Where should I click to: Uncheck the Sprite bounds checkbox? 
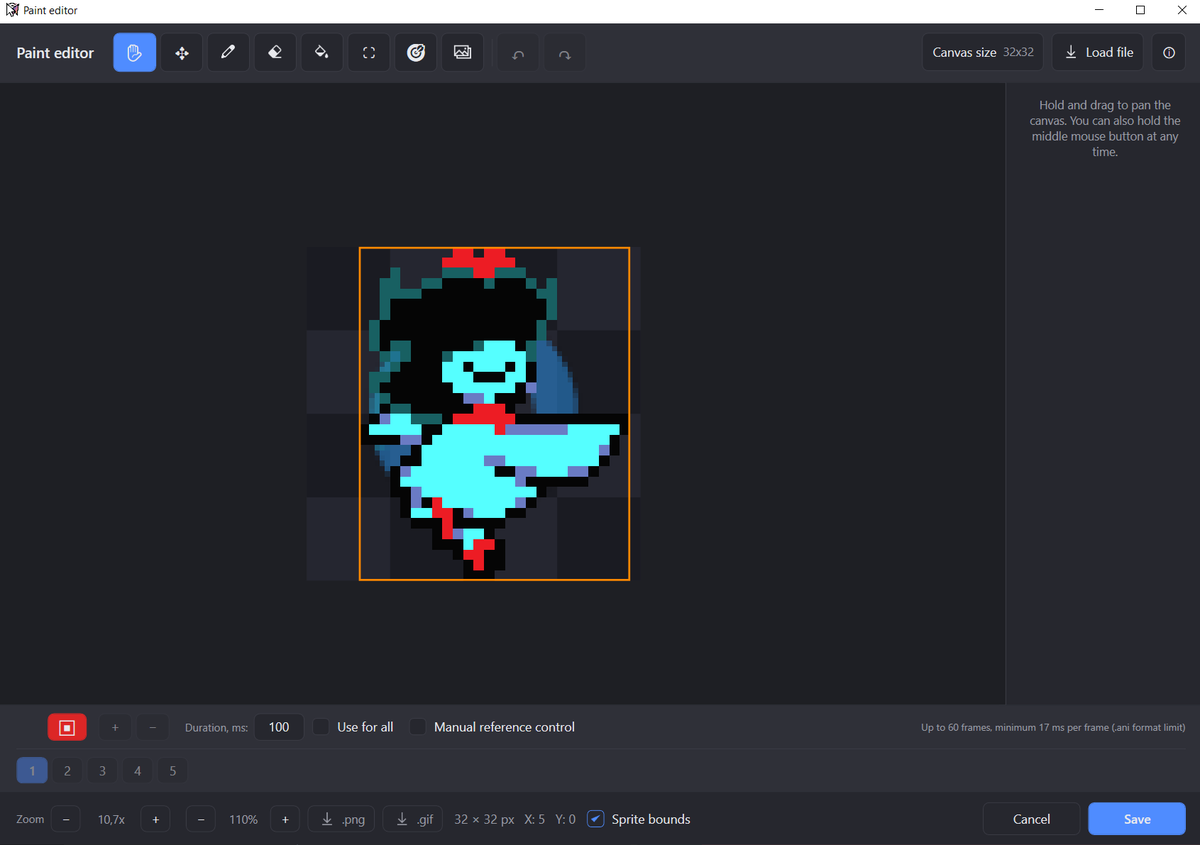pos(595,819)
